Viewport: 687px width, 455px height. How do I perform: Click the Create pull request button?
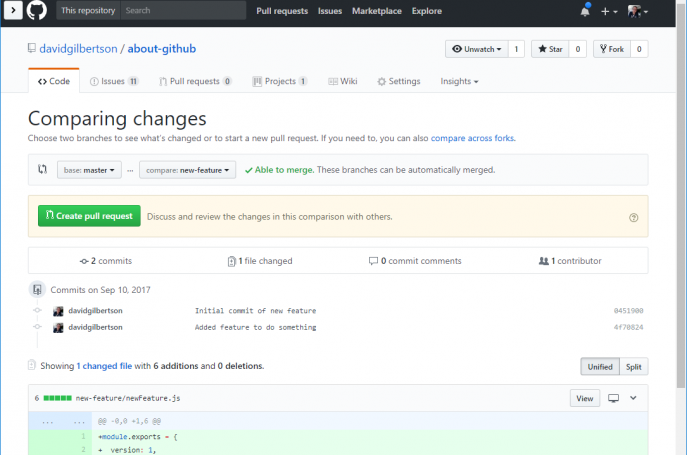[89, 216]
